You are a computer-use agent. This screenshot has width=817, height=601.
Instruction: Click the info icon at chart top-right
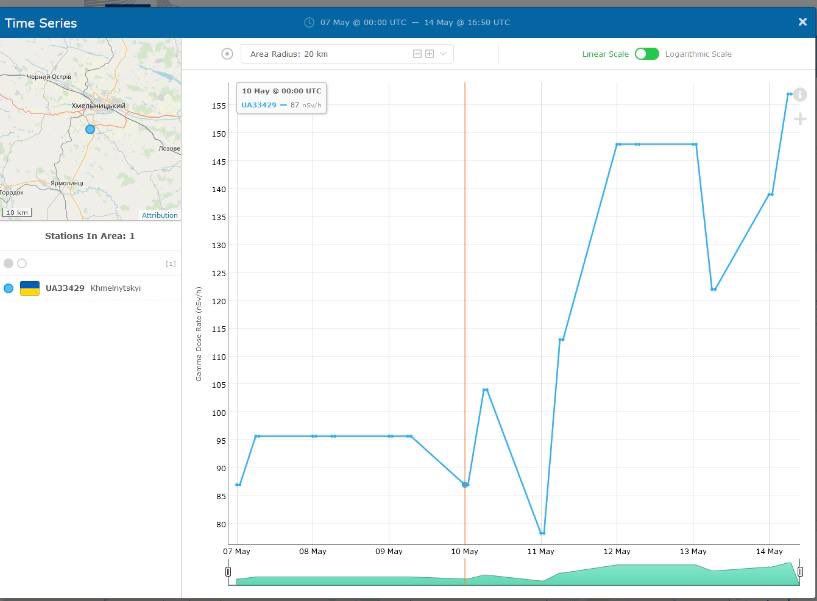tap(800, 95)
